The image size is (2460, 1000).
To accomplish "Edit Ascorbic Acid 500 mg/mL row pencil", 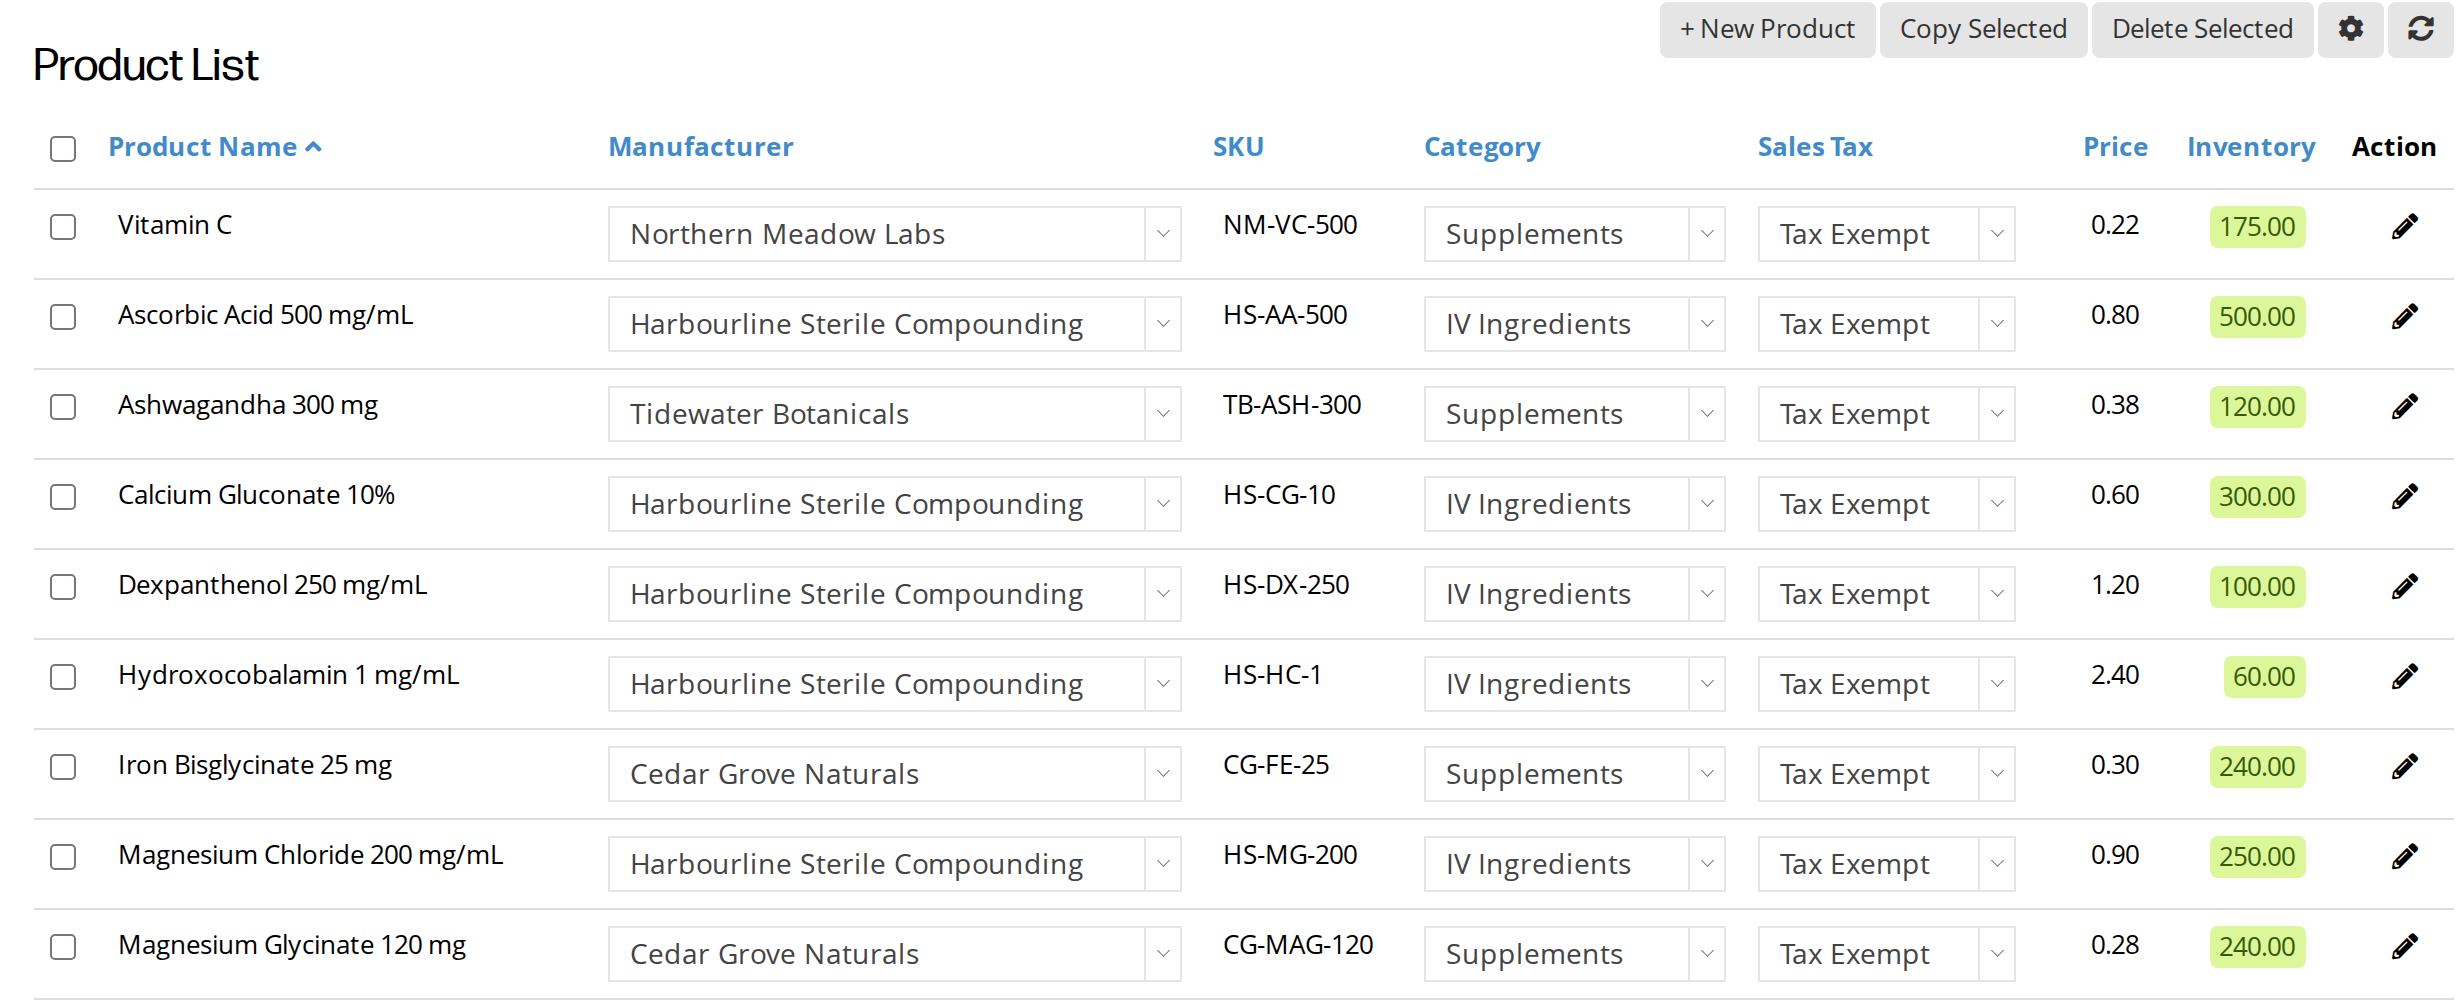I will 2405,316.
